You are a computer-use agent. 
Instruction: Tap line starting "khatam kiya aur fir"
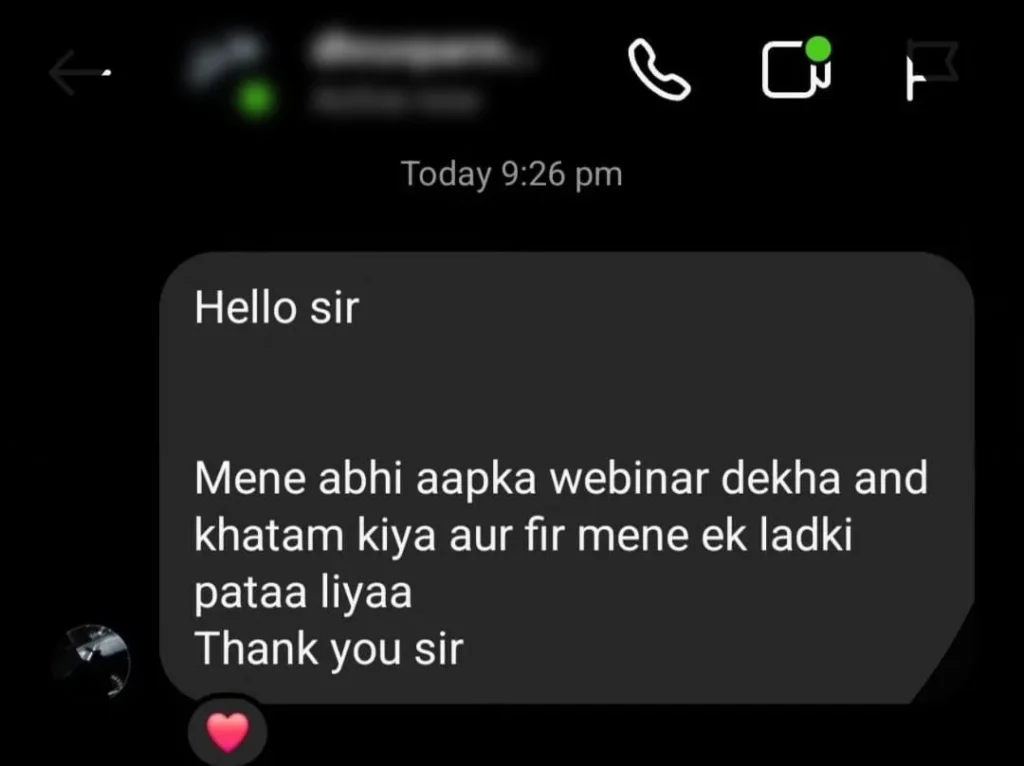[523, 535]
